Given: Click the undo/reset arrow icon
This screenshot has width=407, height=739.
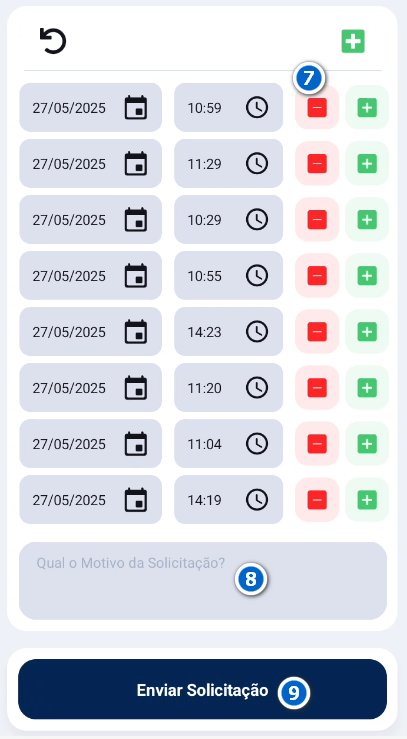Looking at the screenshot, I should 53,41.
